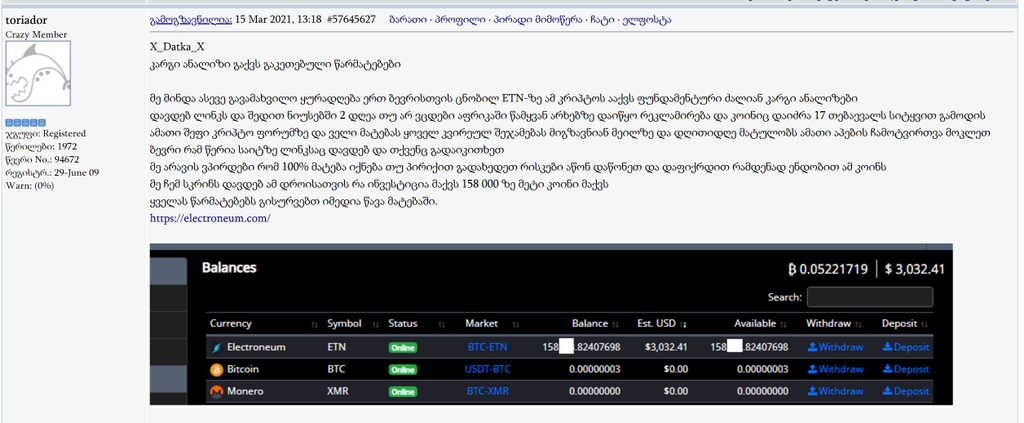The height and width of the screenshot is (423, 1024).
Task: Click Deposit in the Electroneum row
Action: tap(906, 347)
